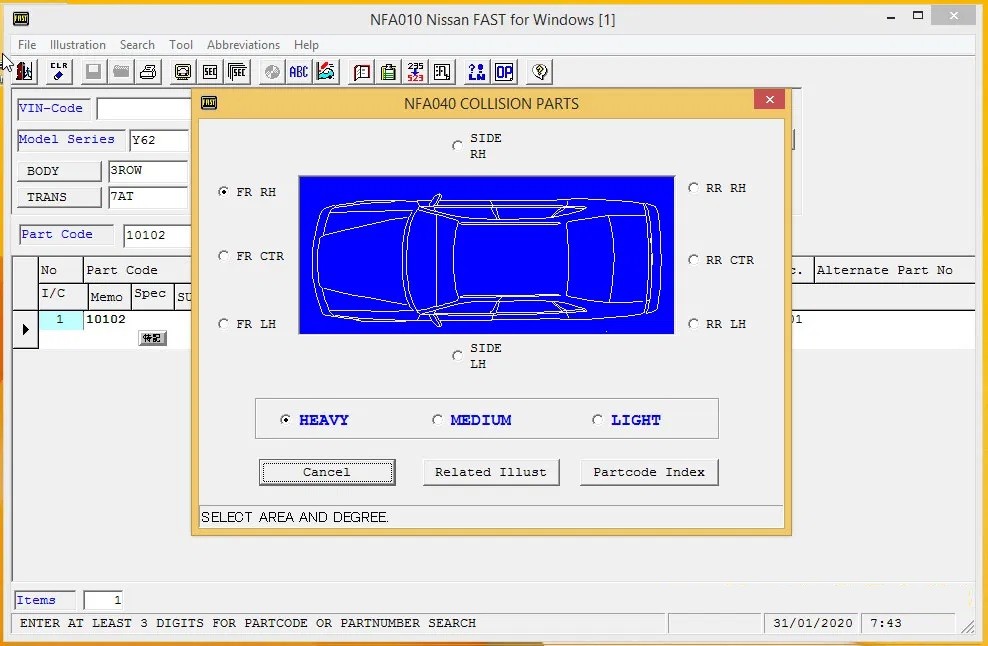Click the exit door toolbar icon
988x646 pixels.
tap(25, 71)
